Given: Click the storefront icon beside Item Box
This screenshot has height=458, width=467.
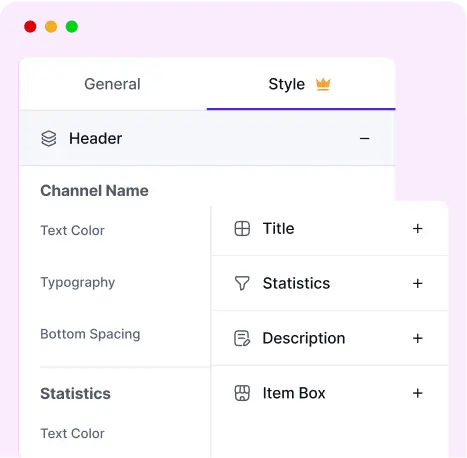Looking at the screenshot, I should (x=242, y=393).
